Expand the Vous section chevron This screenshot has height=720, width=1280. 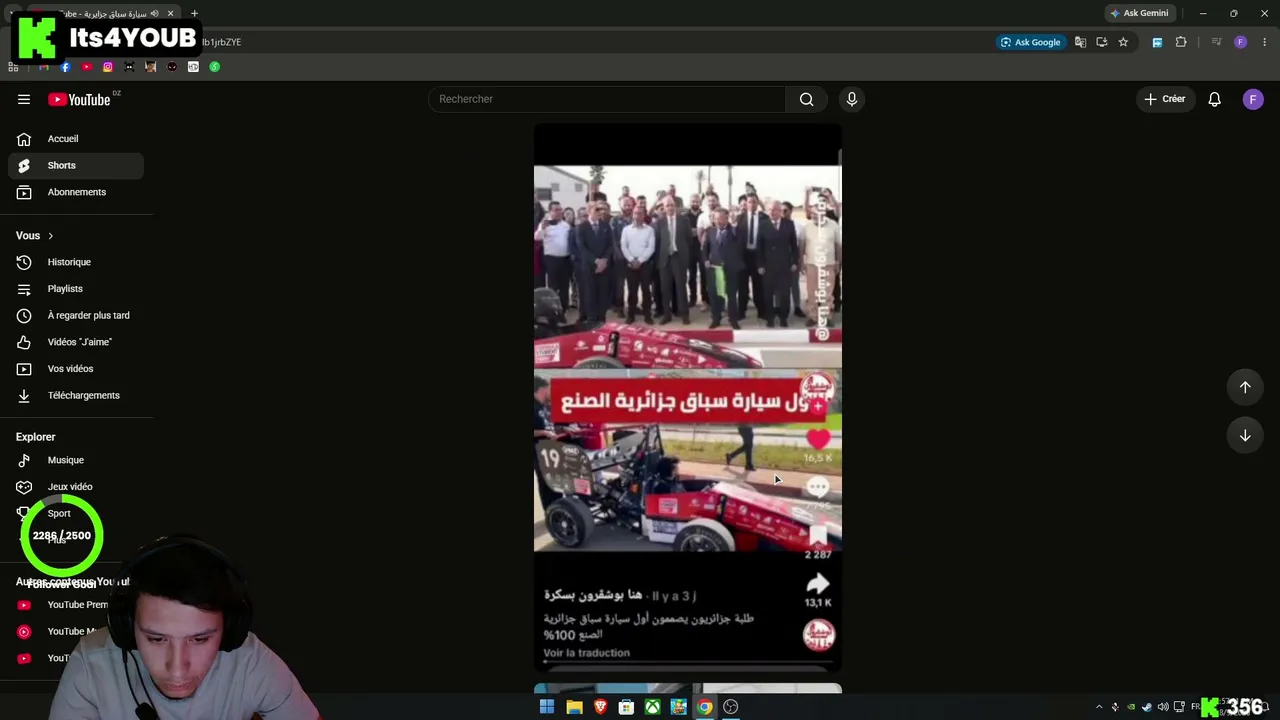click(50, 236)
